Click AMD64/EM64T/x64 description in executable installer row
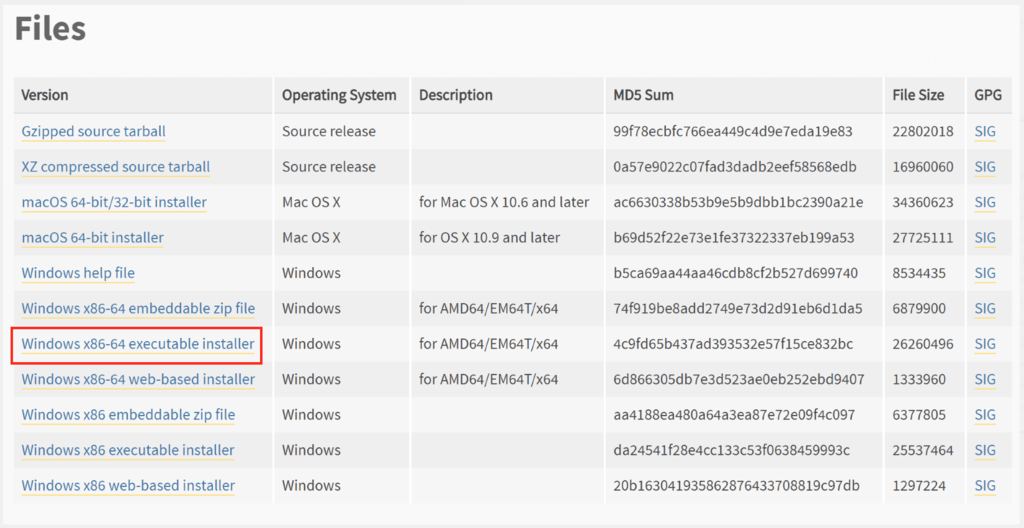 [488, 344]
